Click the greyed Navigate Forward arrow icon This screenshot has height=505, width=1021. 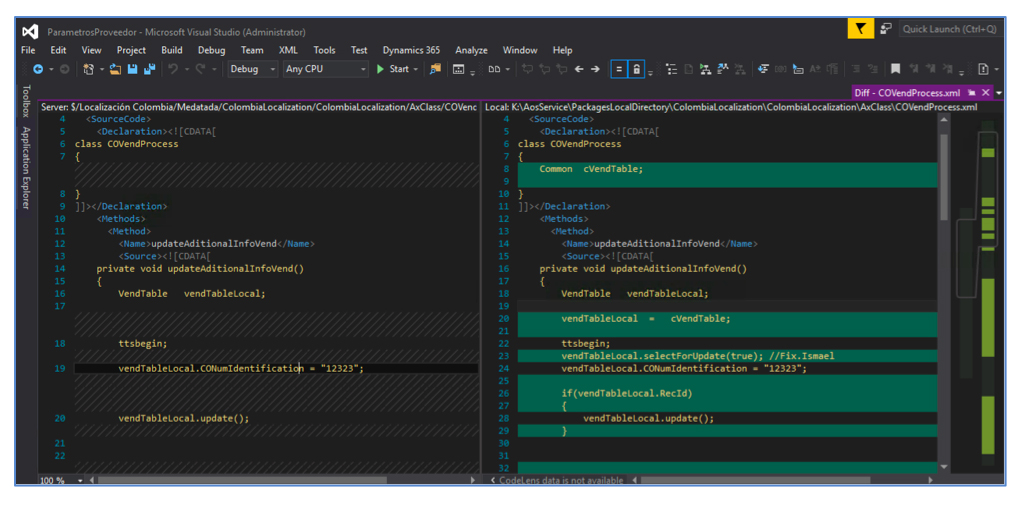point(64,69)
